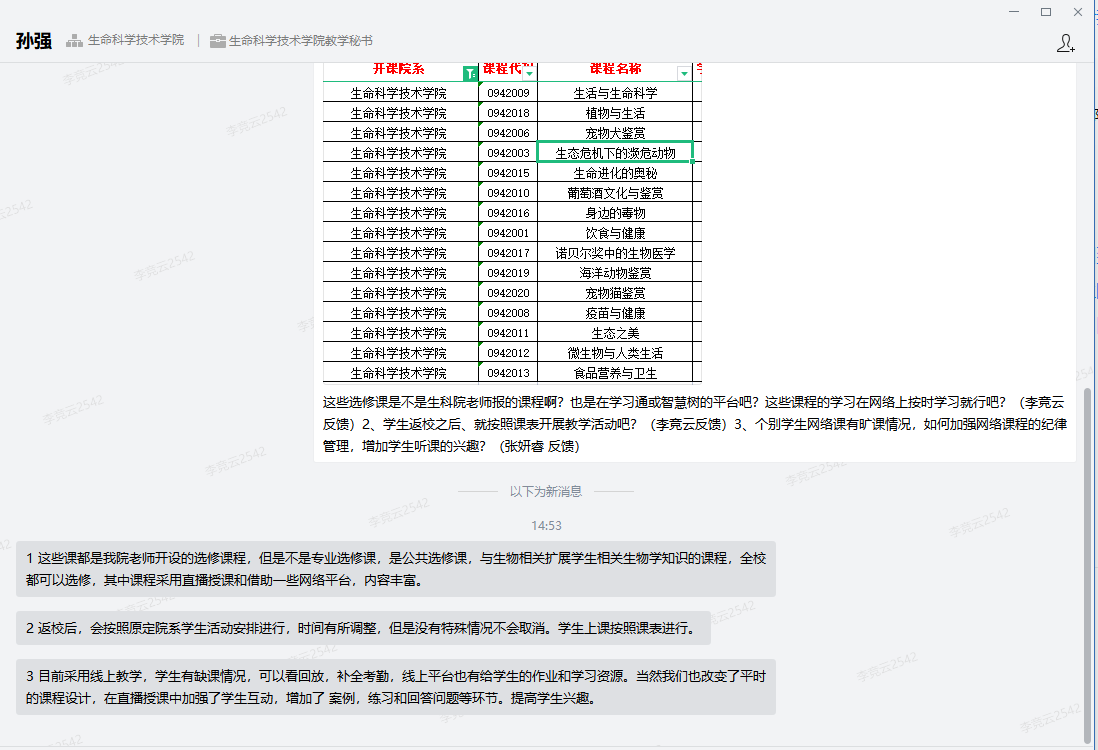Expand the 课程名称 column filter dropdown
The image size is (1098, 750).
pos(684,73)
